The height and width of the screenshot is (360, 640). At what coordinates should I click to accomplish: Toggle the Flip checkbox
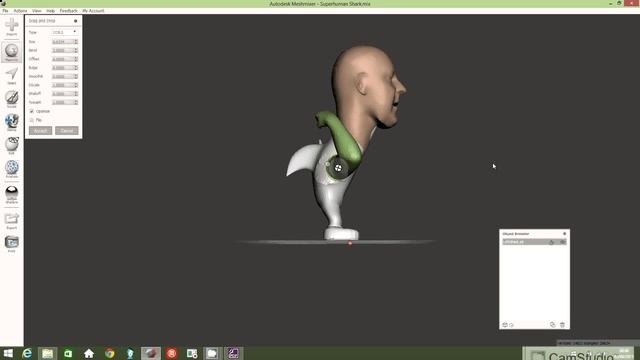(32, 120)
